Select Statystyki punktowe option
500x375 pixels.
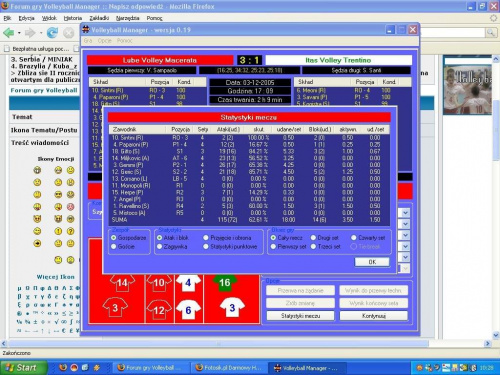tap(206, 246)
